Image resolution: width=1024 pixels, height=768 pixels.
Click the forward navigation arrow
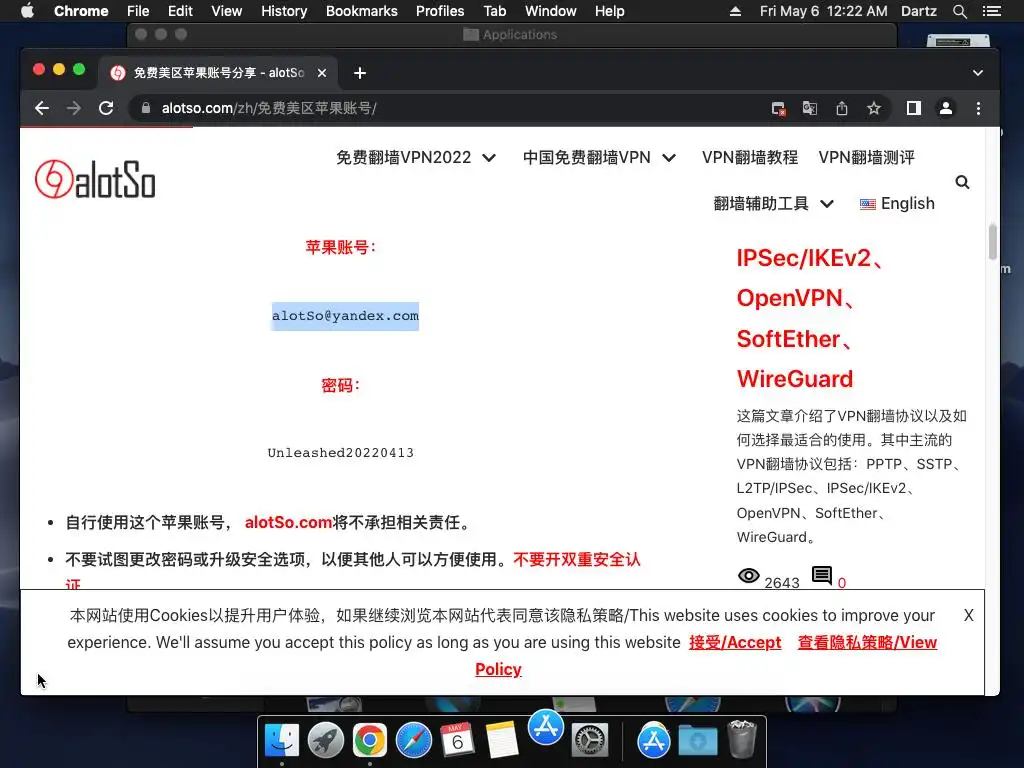(x=74, y=108)
